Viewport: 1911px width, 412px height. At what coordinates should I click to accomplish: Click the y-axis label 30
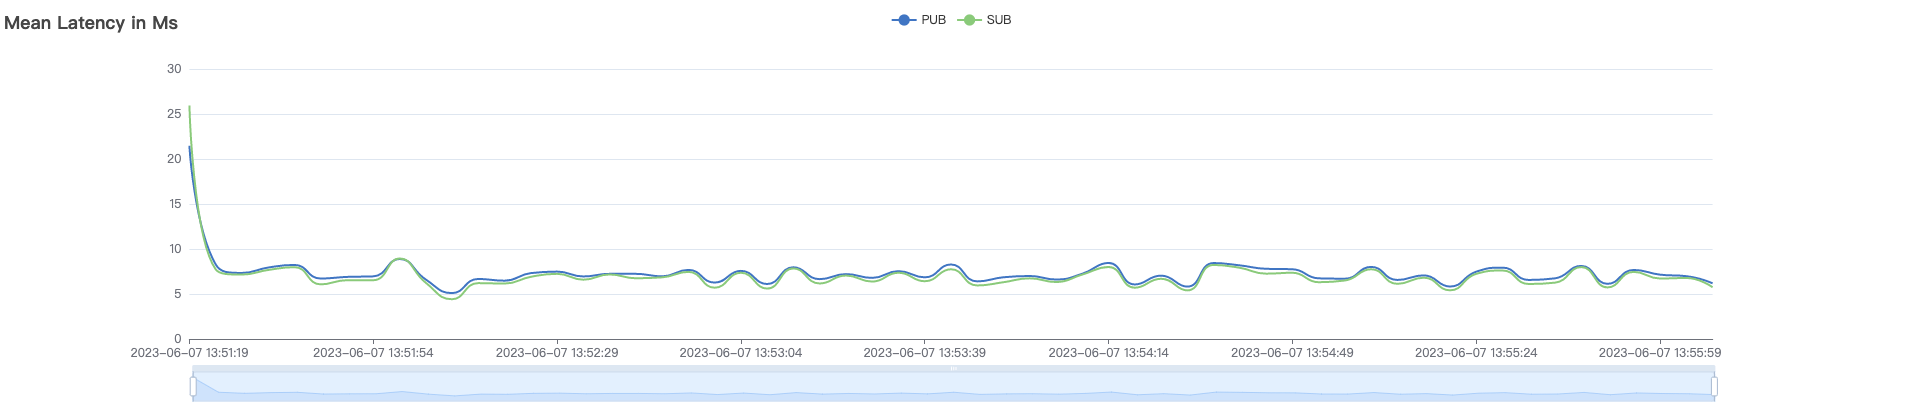click(174, 69)
